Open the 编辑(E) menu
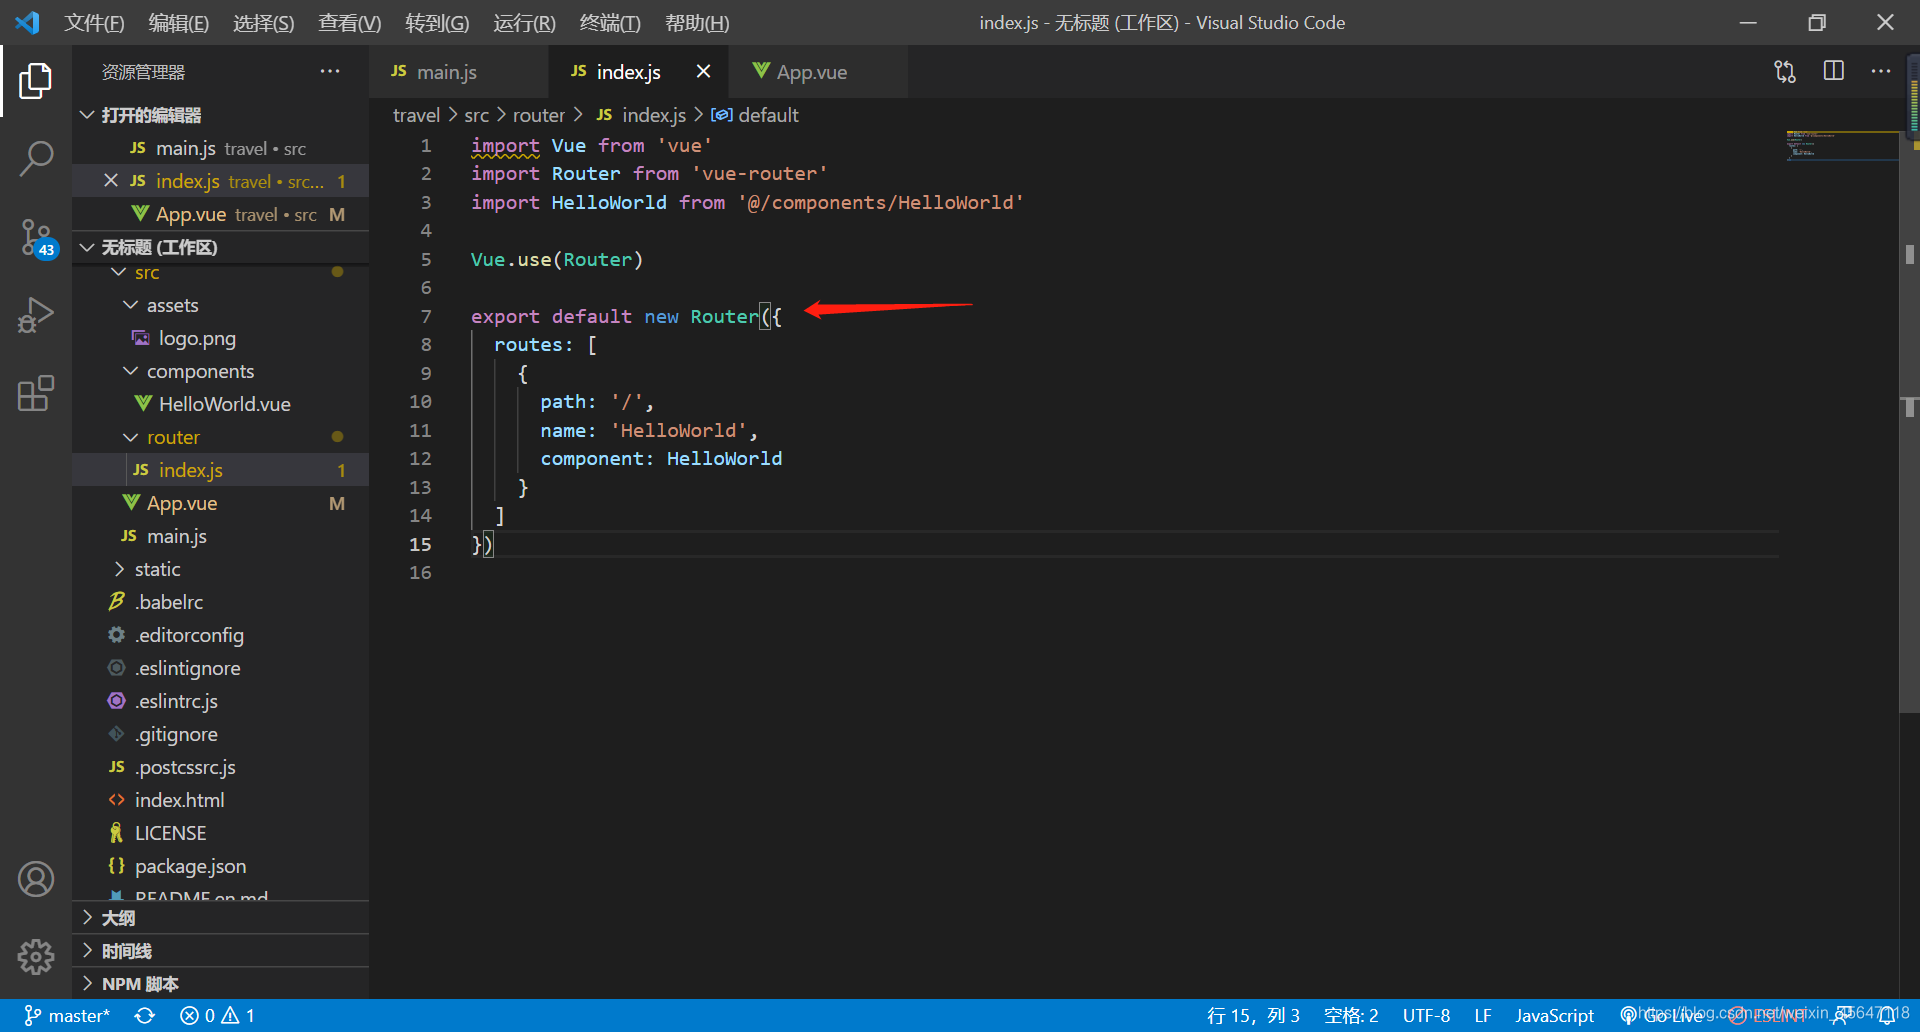Image resolution: width=1920 pixels, height=1032 pixels. (x=178, y=22)
